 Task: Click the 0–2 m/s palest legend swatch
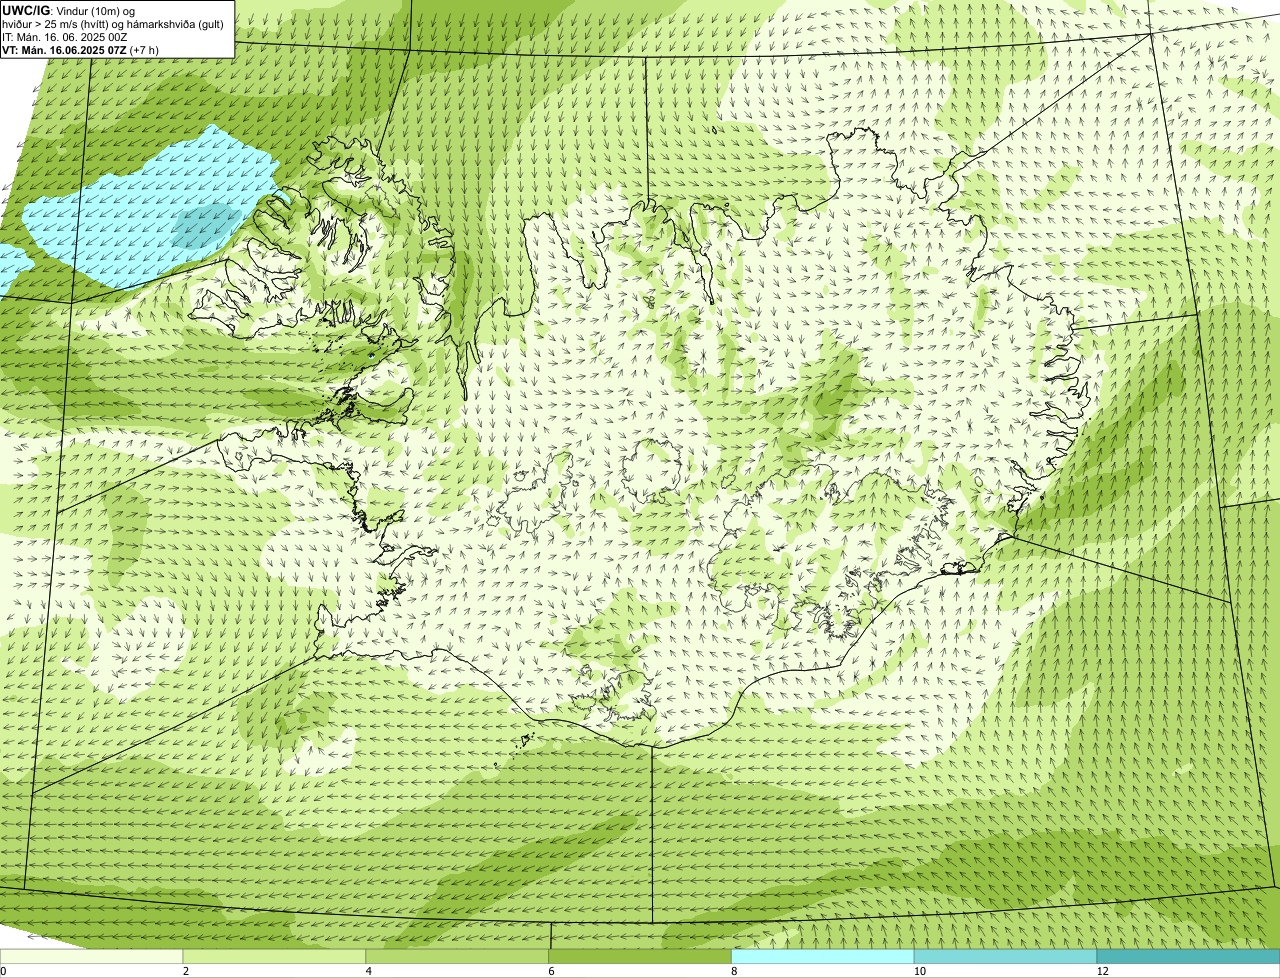point(92,956)
